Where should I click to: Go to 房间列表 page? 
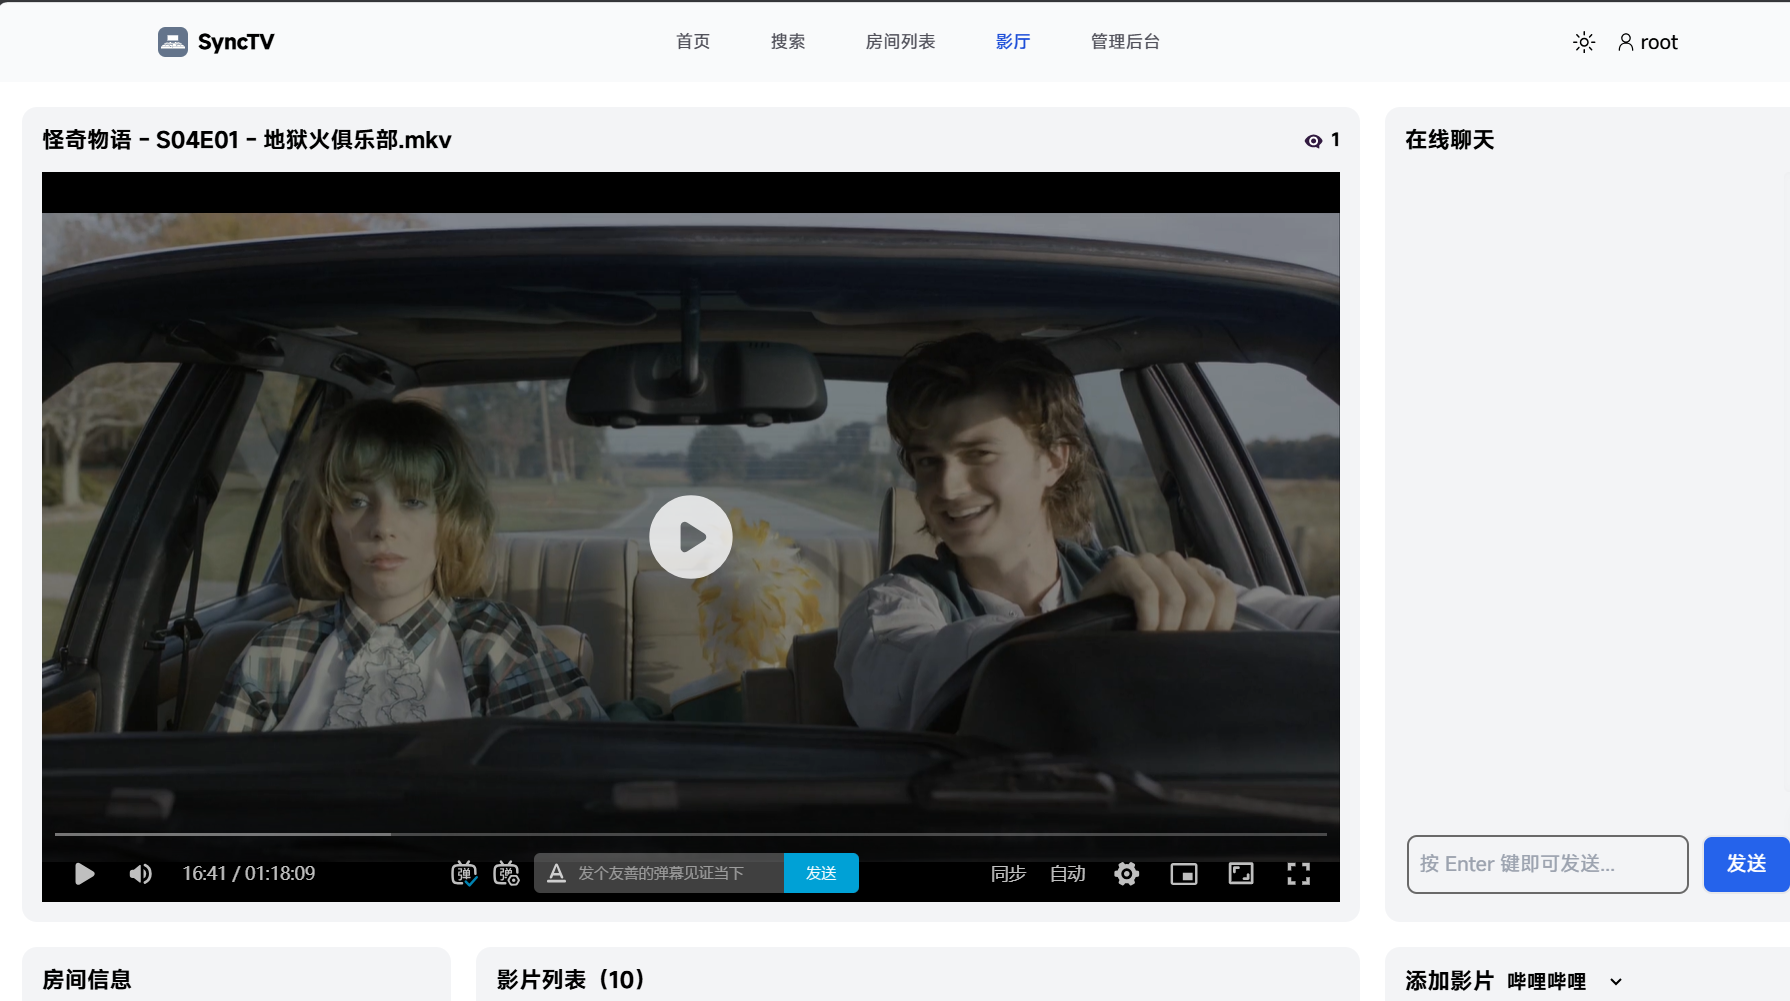click(900, 41)
